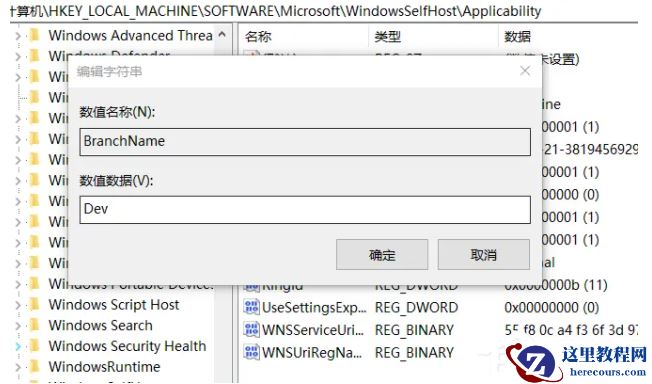
Task: Click the REG_BINARY type of WNSServiceUri...
Action: tap(414, 330)
